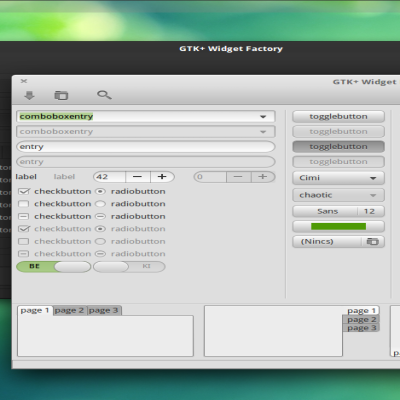
Task: Click the open-window toolbar icon
Action: pos(61,95)
